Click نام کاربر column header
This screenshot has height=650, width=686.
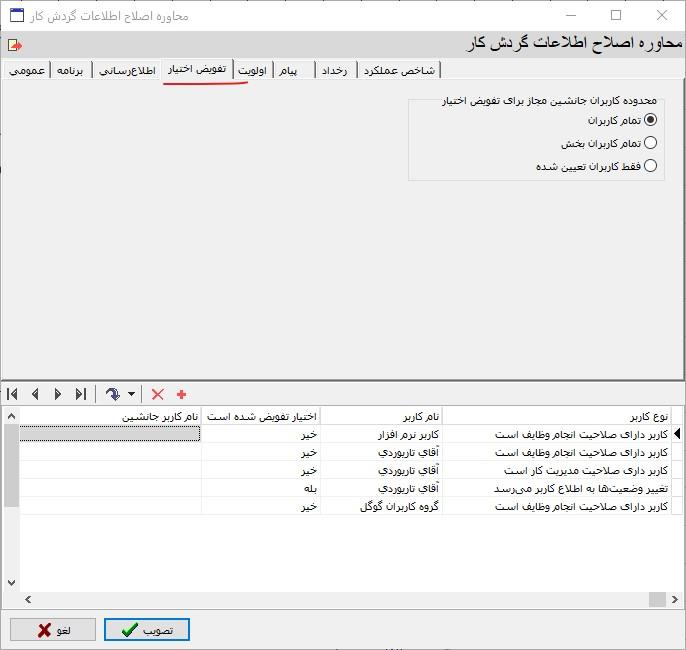coord(381,416)
